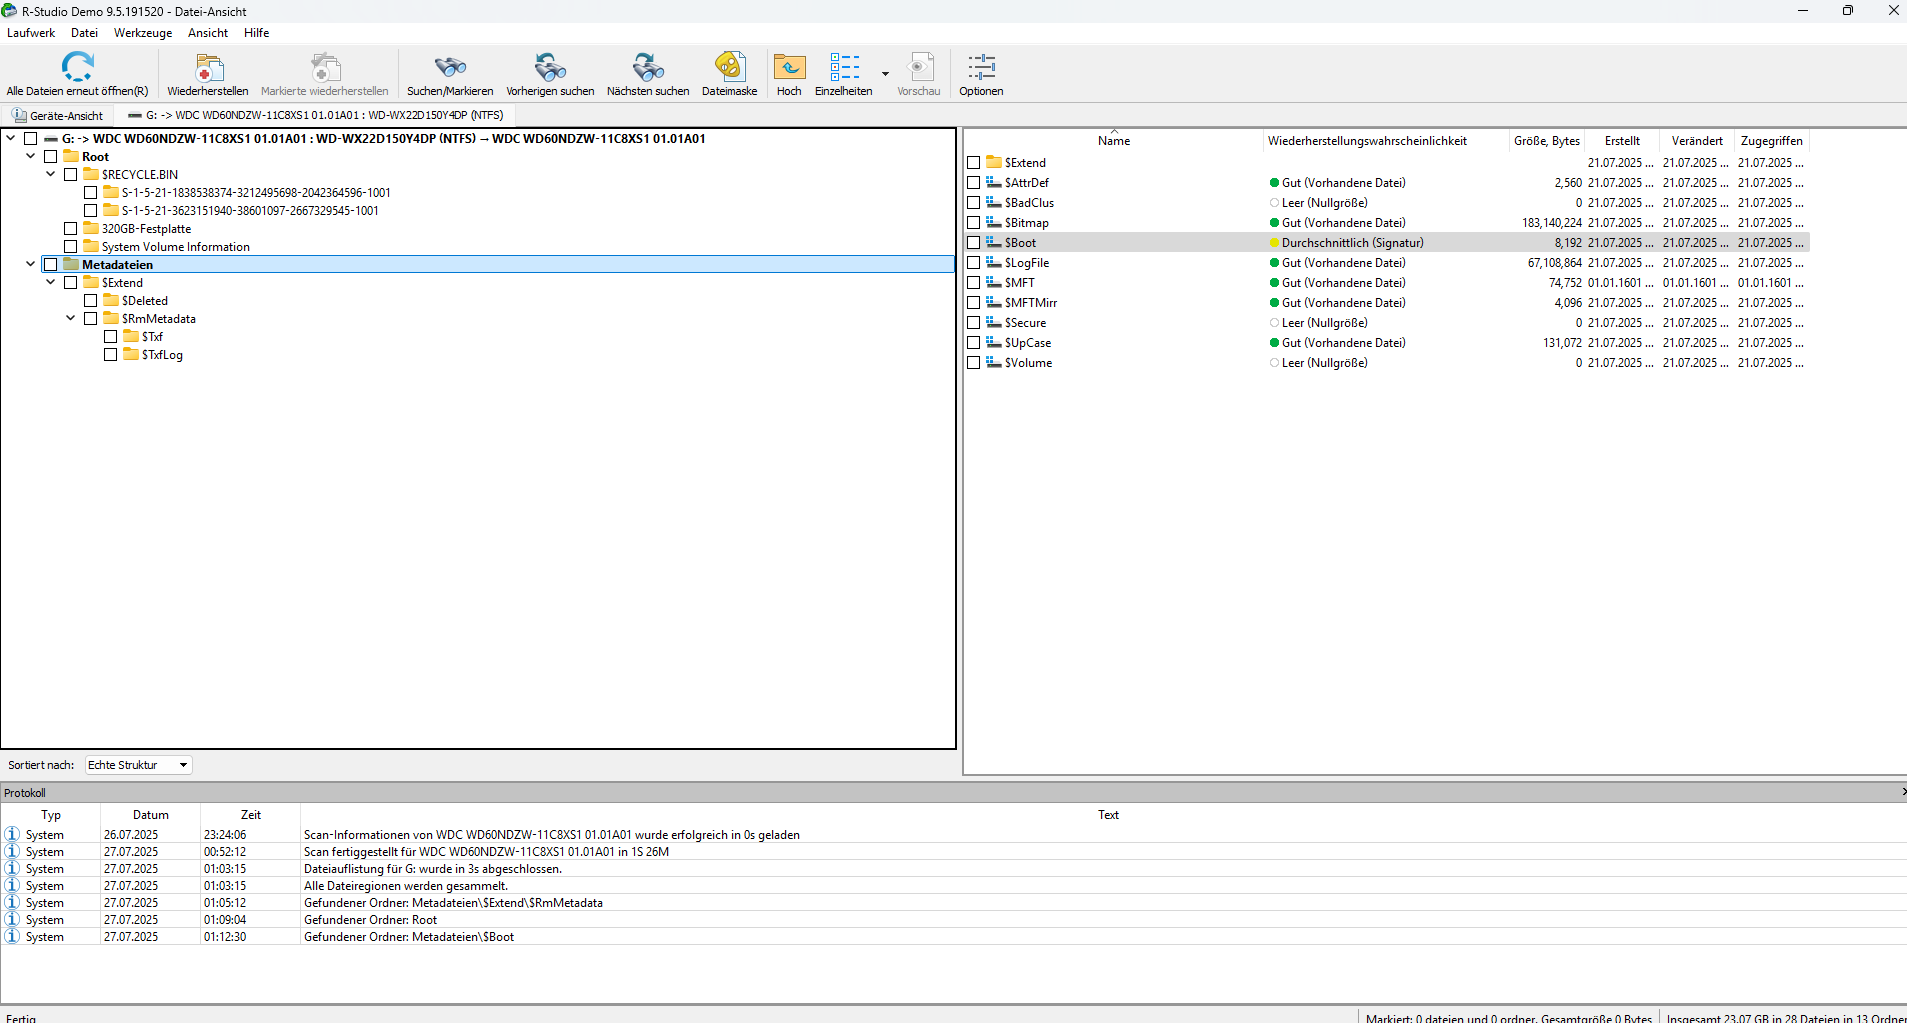This screenshot has width=1907, height=1023.
Task: Click the Einzelheiten view icon
Action: tap(844, 67)
